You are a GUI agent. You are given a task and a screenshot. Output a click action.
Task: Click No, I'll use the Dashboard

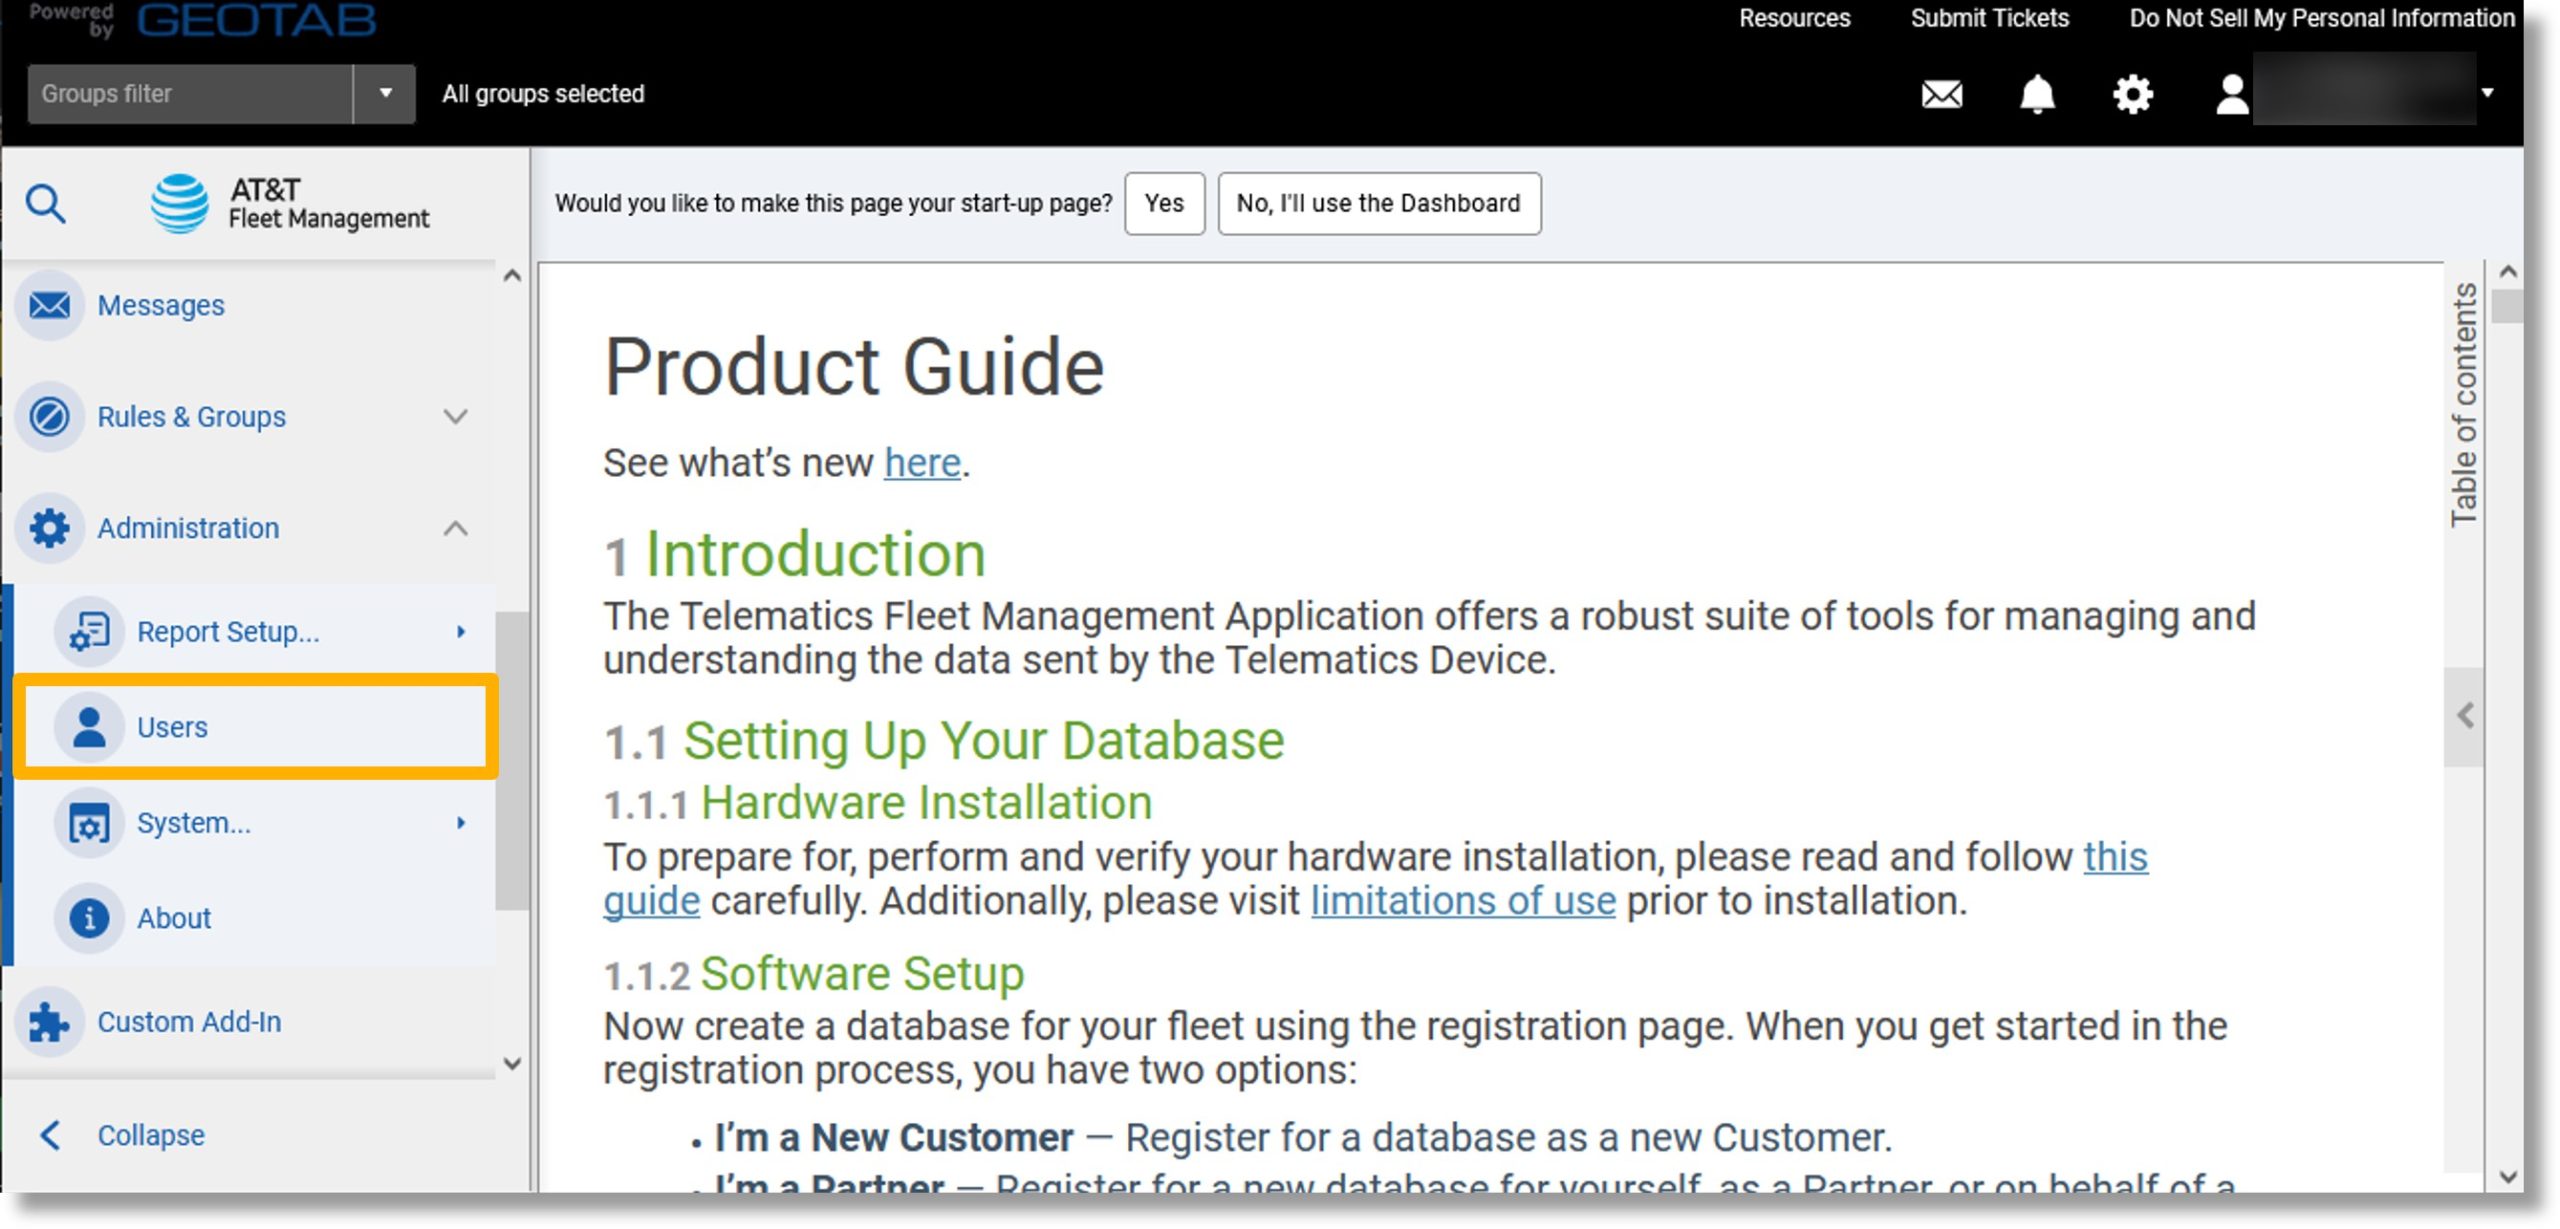(x=1380, y=202)
